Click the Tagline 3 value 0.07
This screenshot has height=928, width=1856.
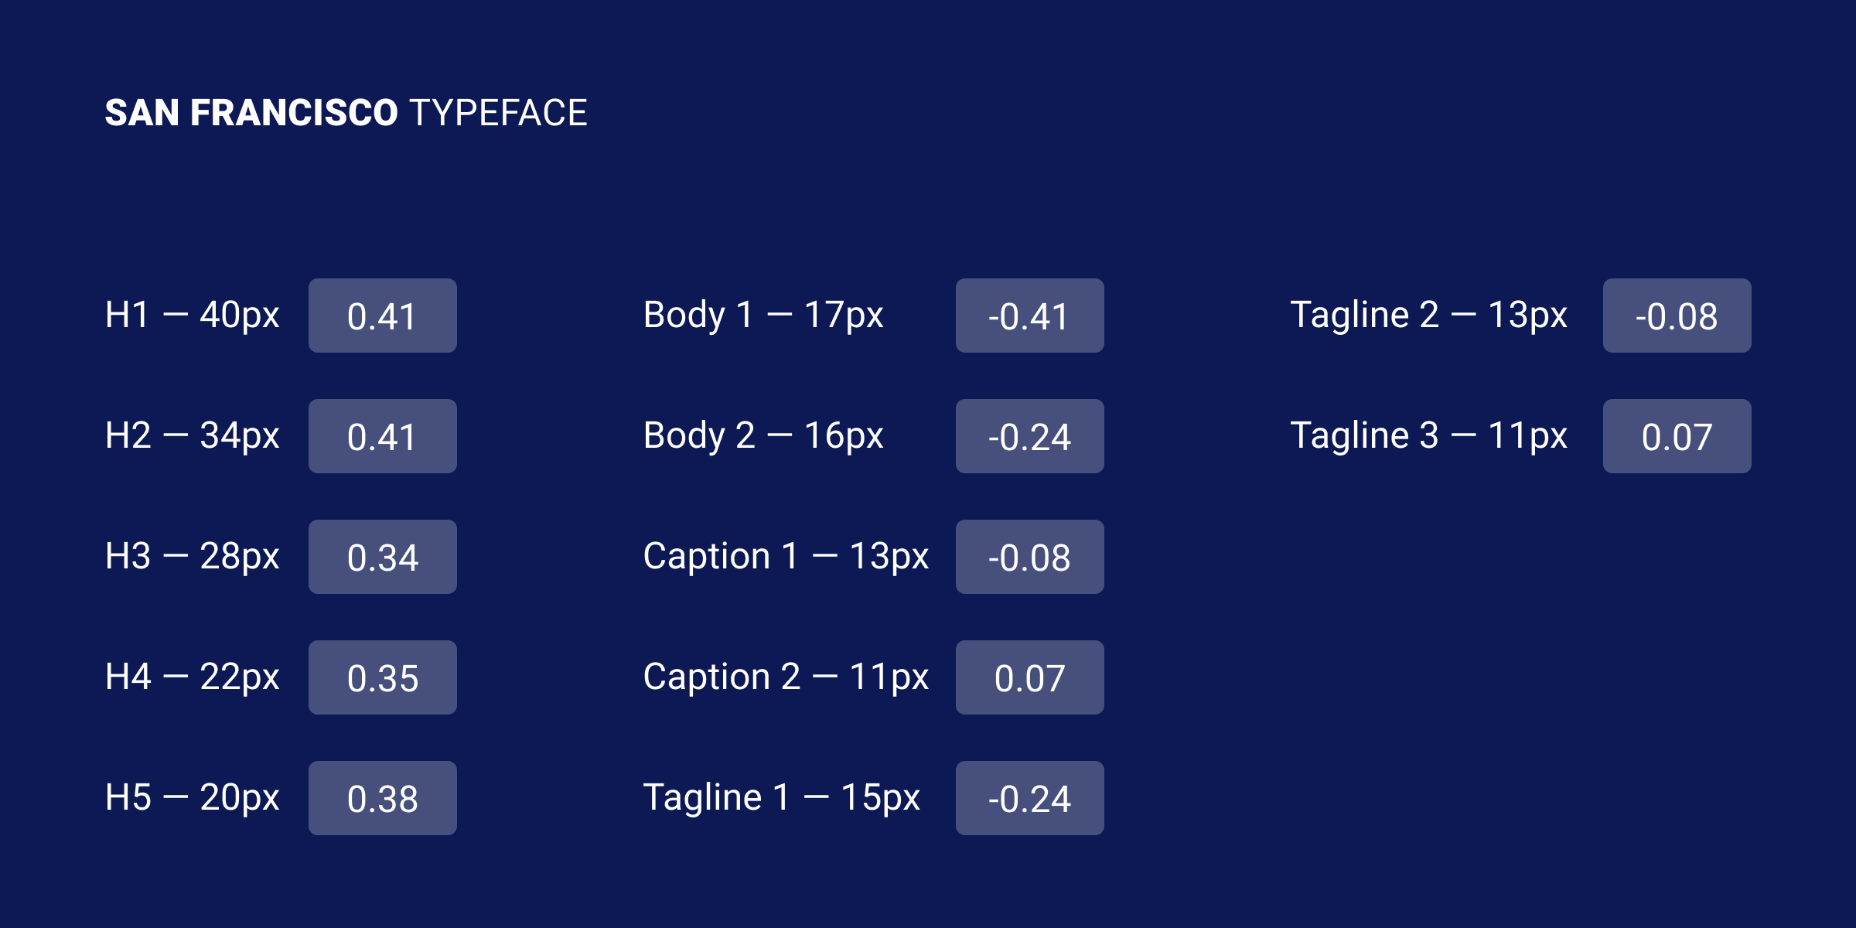click(x=1676, y=437)
